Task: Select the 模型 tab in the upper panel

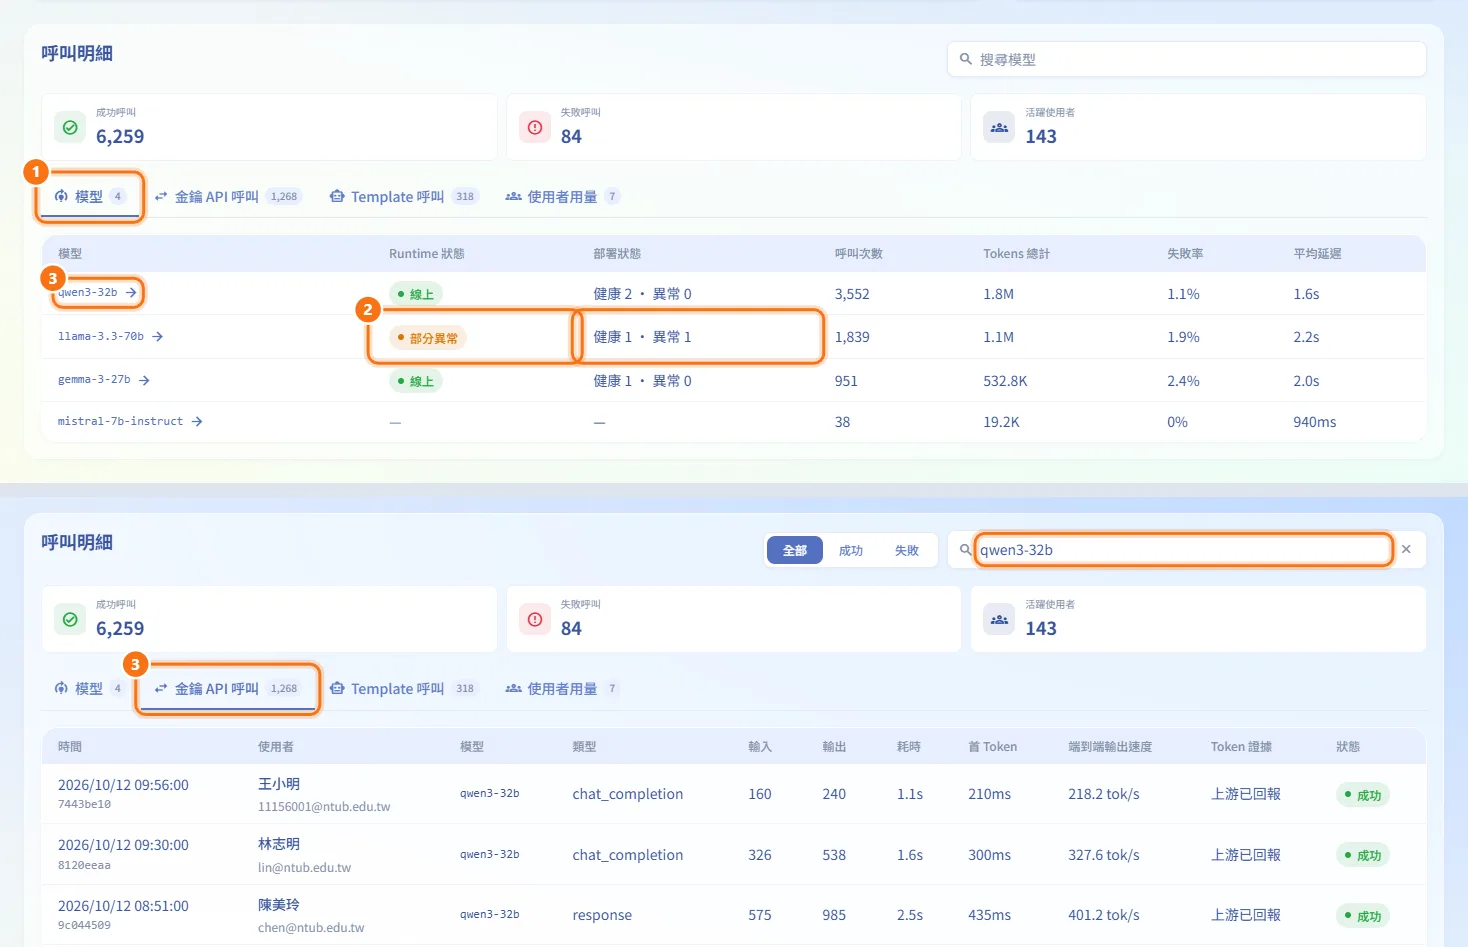Action: [x=90, y=197]
